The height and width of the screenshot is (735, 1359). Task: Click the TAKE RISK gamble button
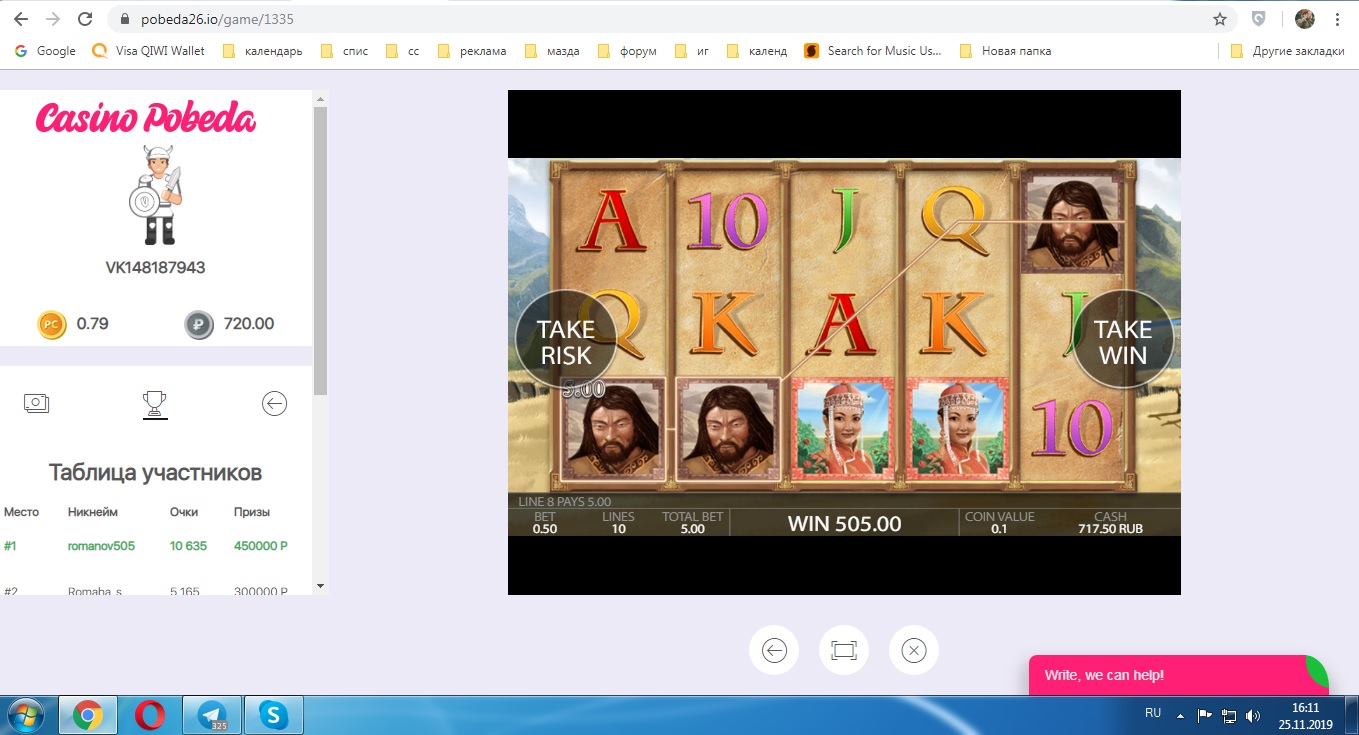click(565, 340)
